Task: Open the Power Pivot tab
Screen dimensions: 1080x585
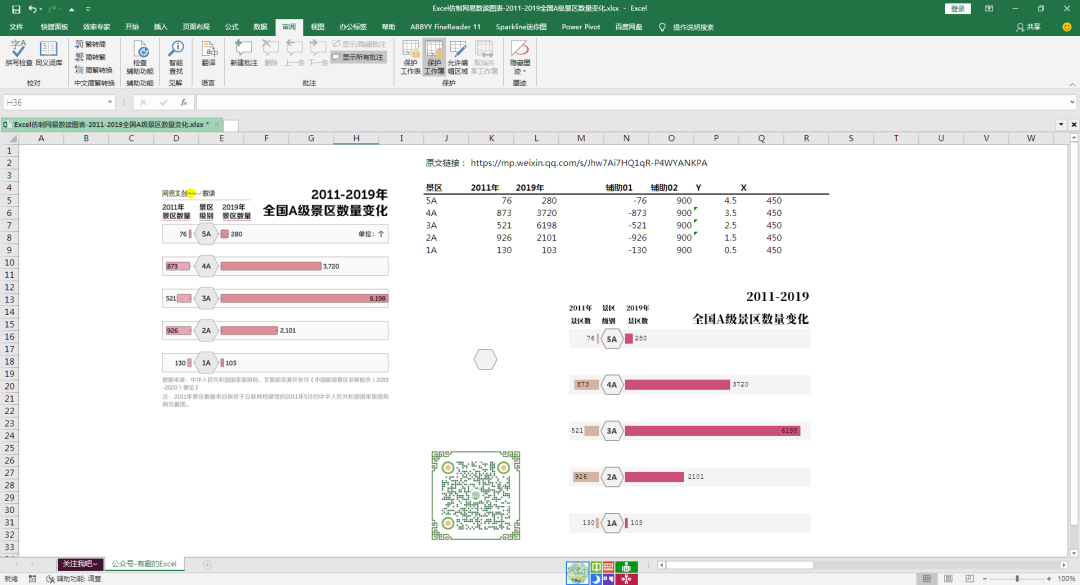Action: 581,27
